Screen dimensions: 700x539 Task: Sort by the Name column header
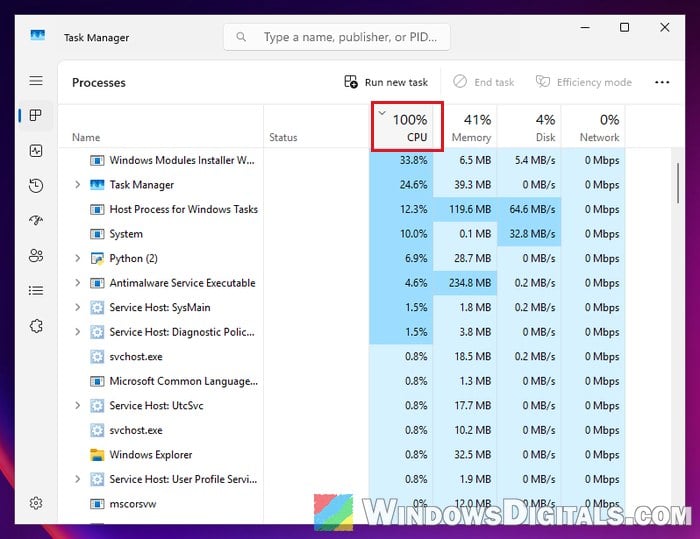(161, 127)
